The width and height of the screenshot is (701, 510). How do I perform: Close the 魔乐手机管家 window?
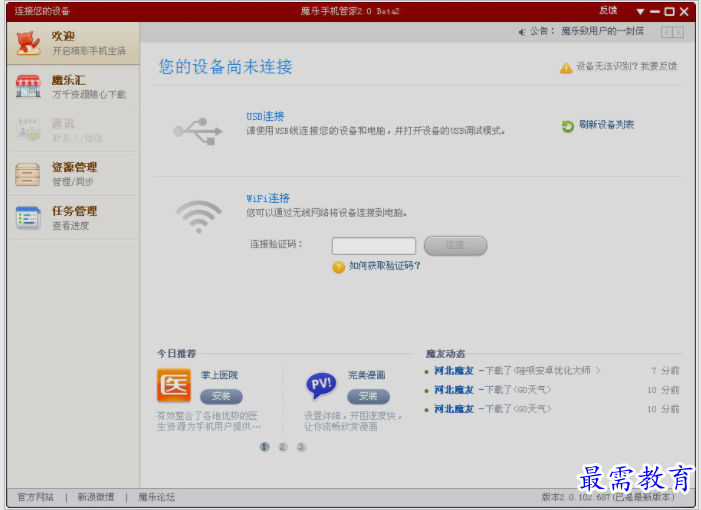(x=684, y=12)
